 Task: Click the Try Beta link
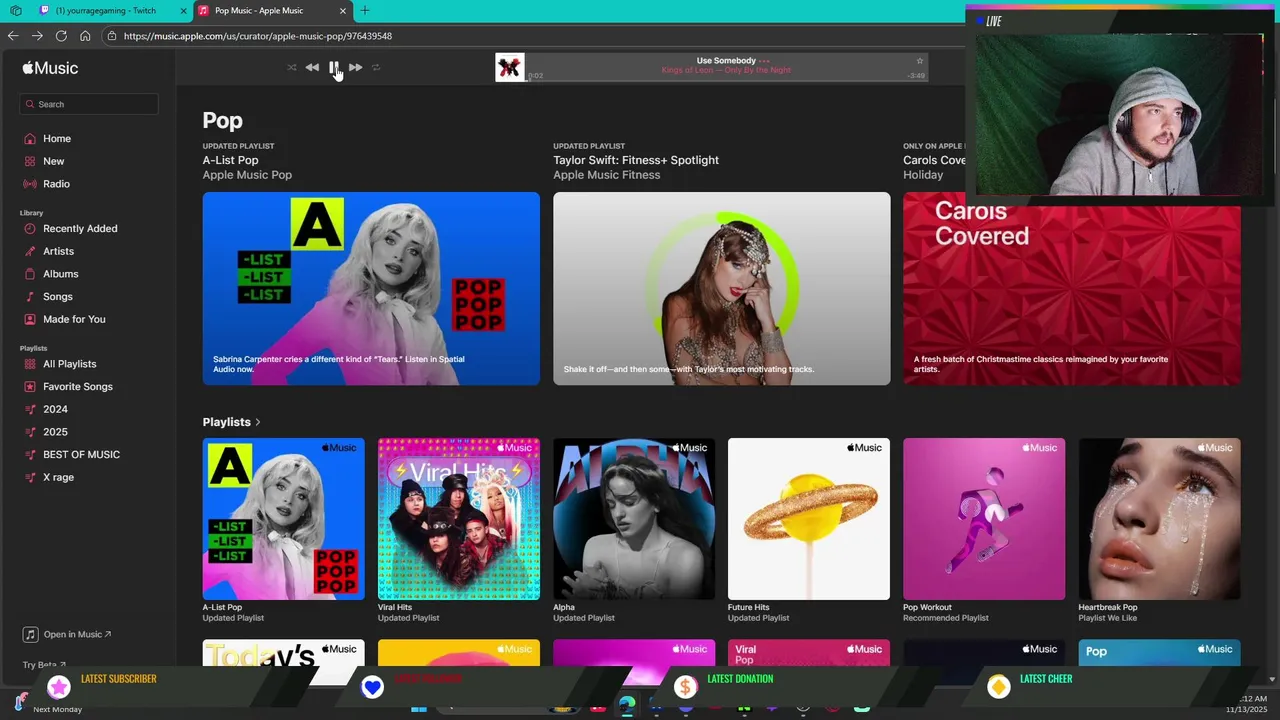tap(44, 664)
